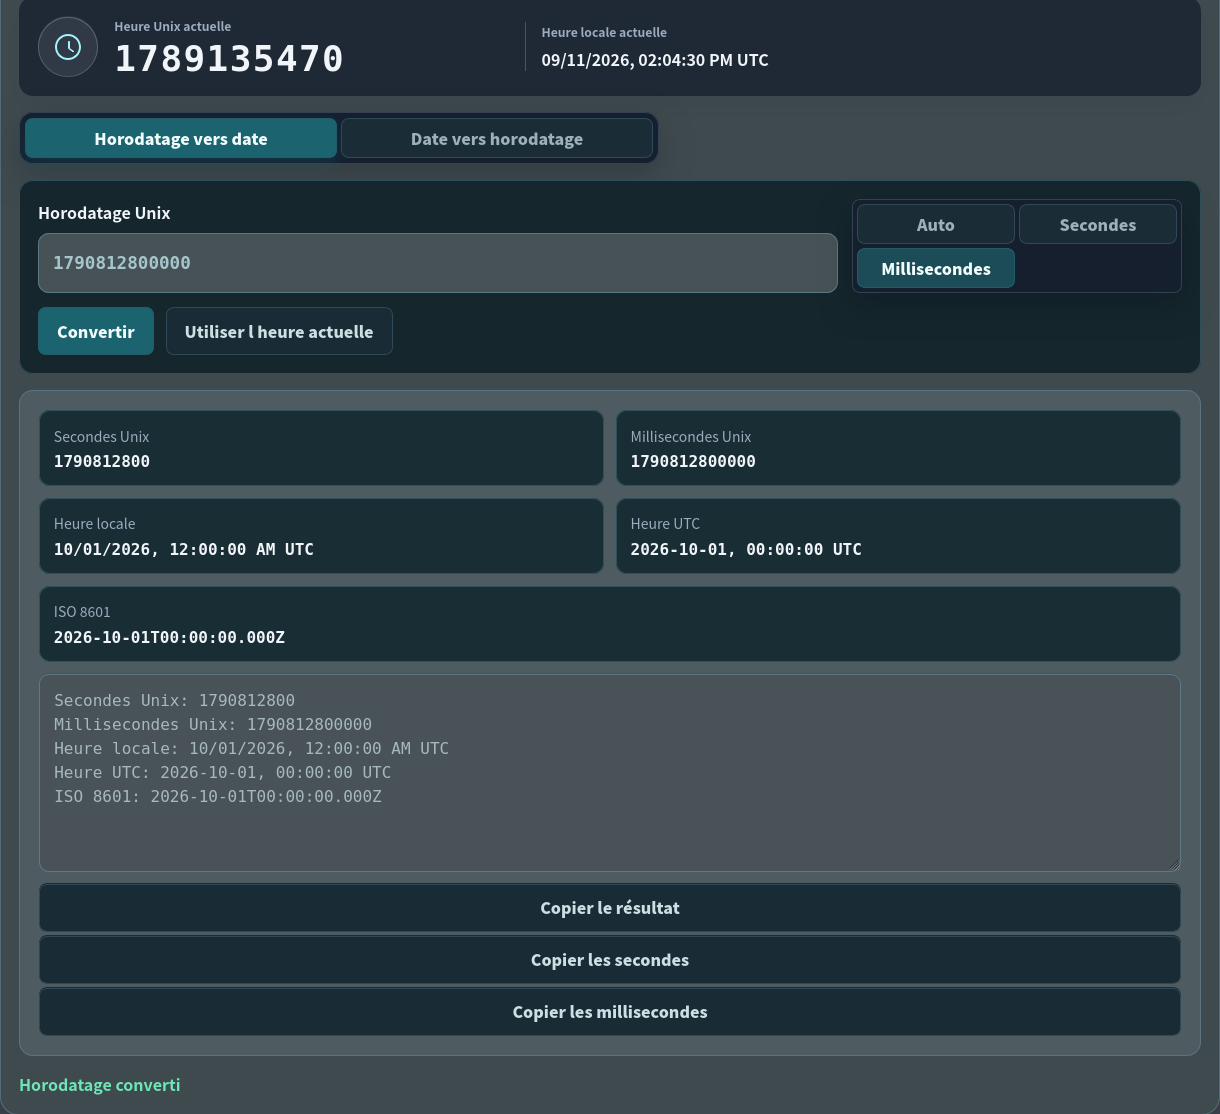This screenshot has height=1114, width=1220.
Task: Select the Millisecondes unit option
Action: pos(936,268)
